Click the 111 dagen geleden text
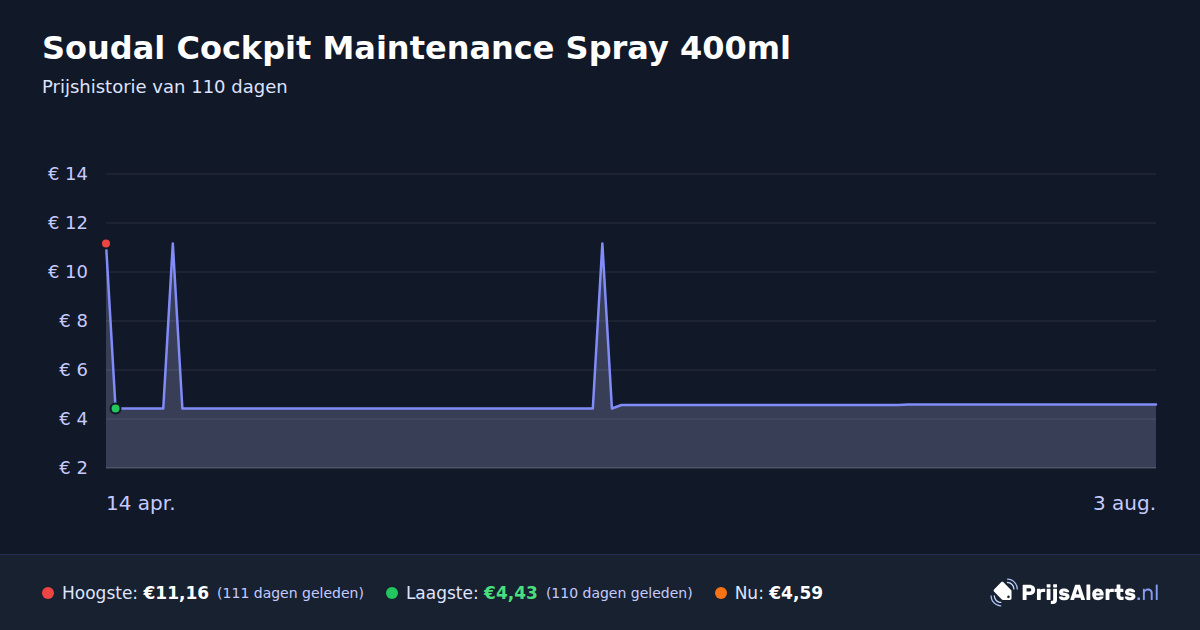 point(290,593)
